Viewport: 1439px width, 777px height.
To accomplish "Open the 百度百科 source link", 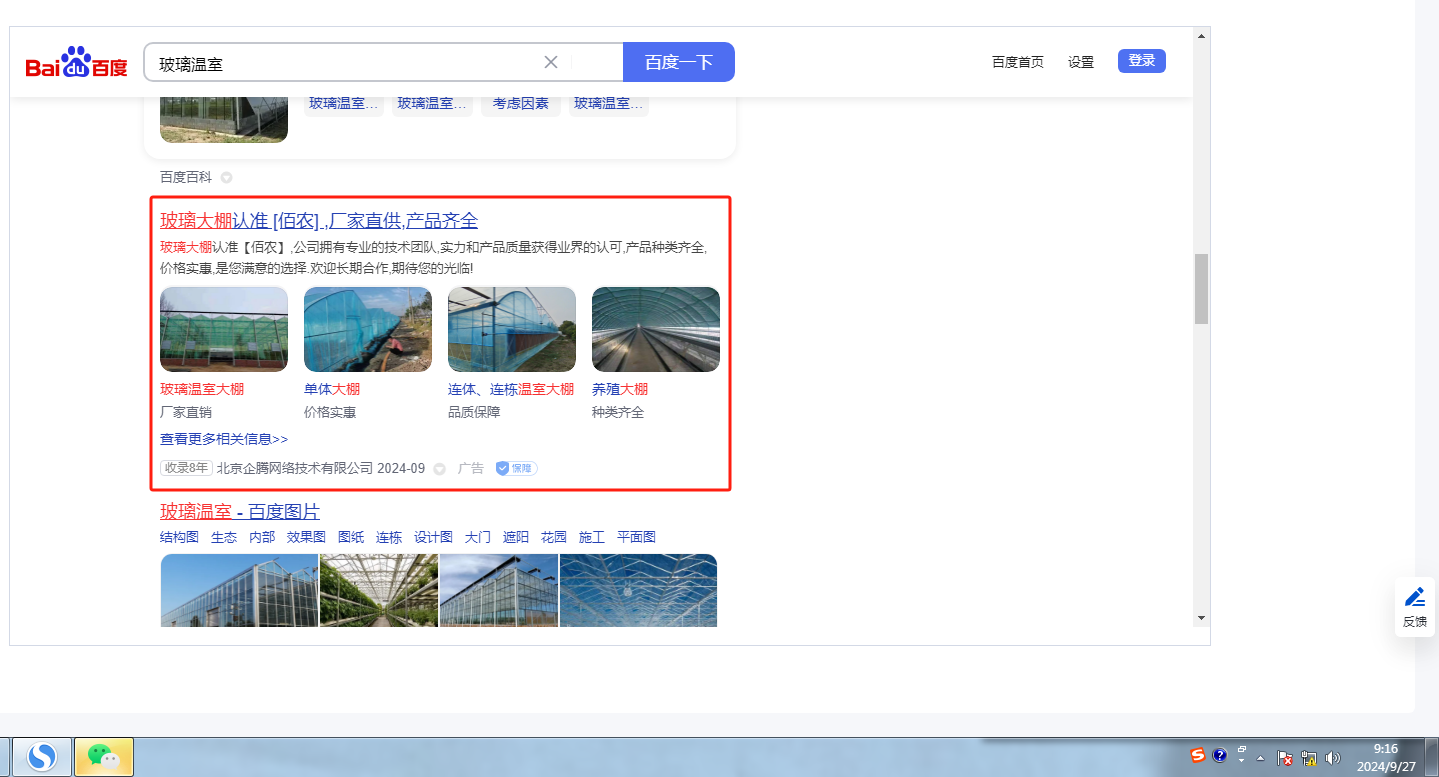I will pyautogui.click(x=186, y=177).
